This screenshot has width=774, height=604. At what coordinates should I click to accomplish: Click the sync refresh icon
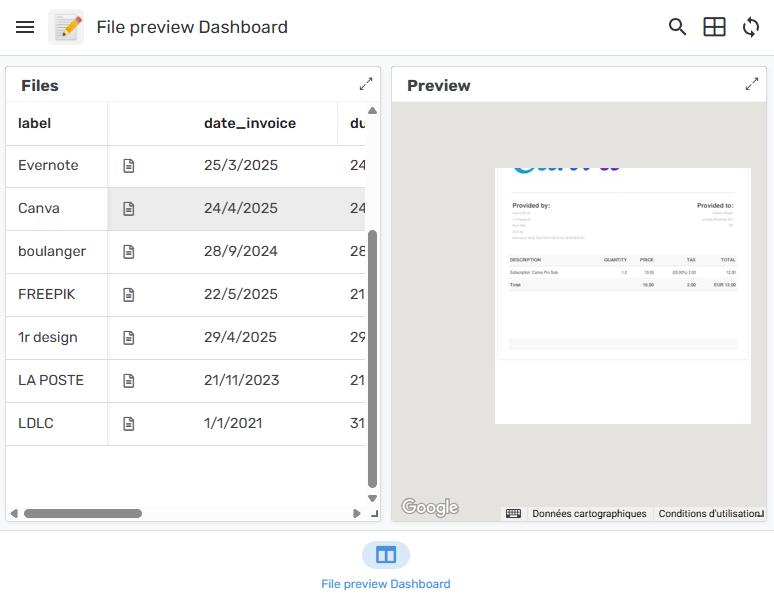[x=751, y=27]
